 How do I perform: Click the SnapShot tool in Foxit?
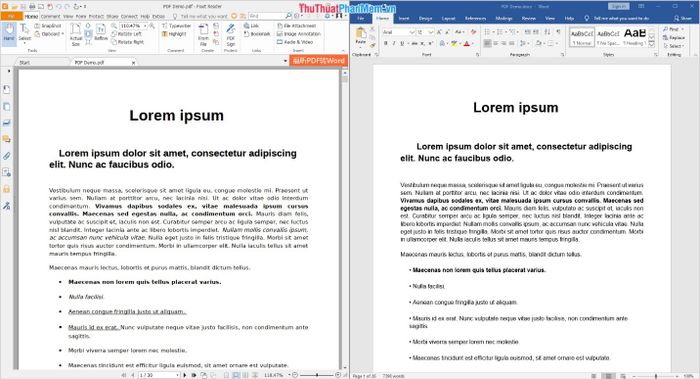[x=48, y=26]
